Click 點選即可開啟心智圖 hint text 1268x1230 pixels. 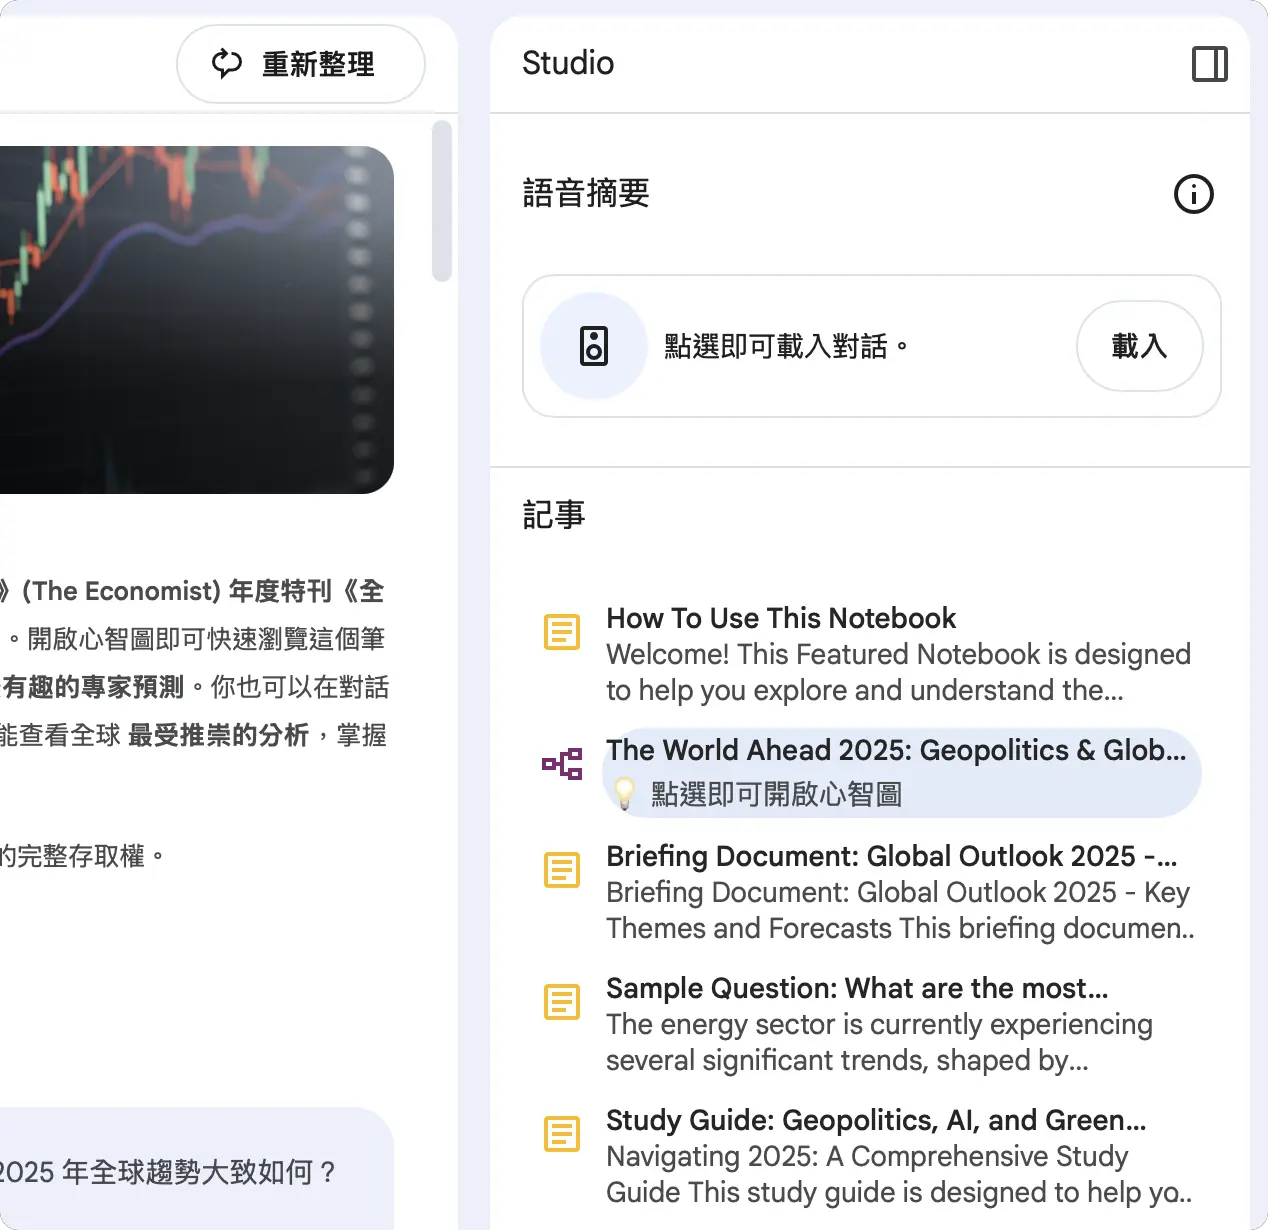click(x=776, y=795)
